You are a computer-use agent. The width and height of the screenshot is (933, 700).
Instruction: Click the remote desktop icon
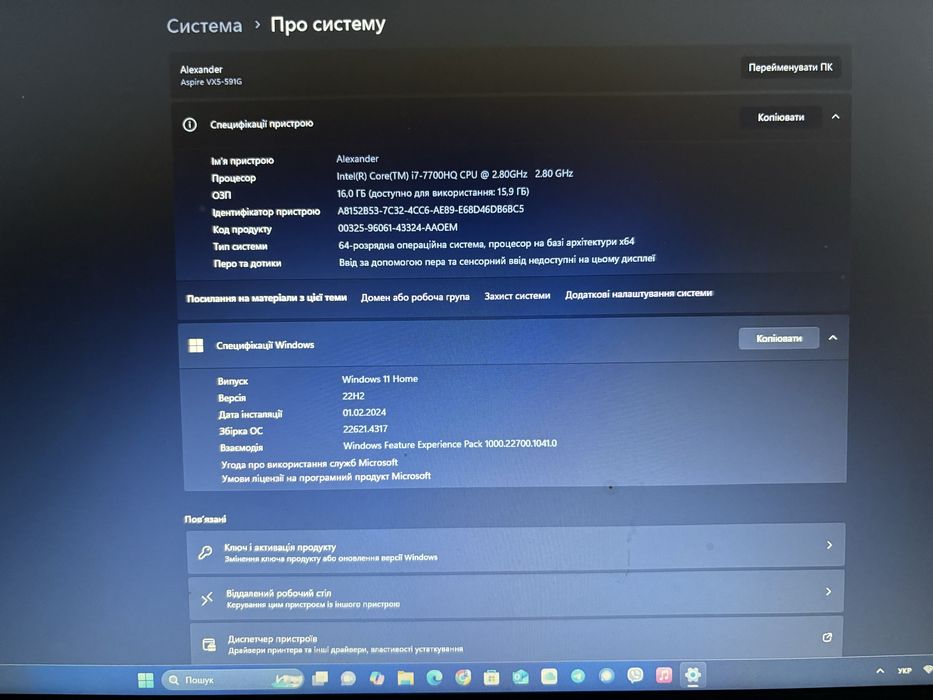206,599
